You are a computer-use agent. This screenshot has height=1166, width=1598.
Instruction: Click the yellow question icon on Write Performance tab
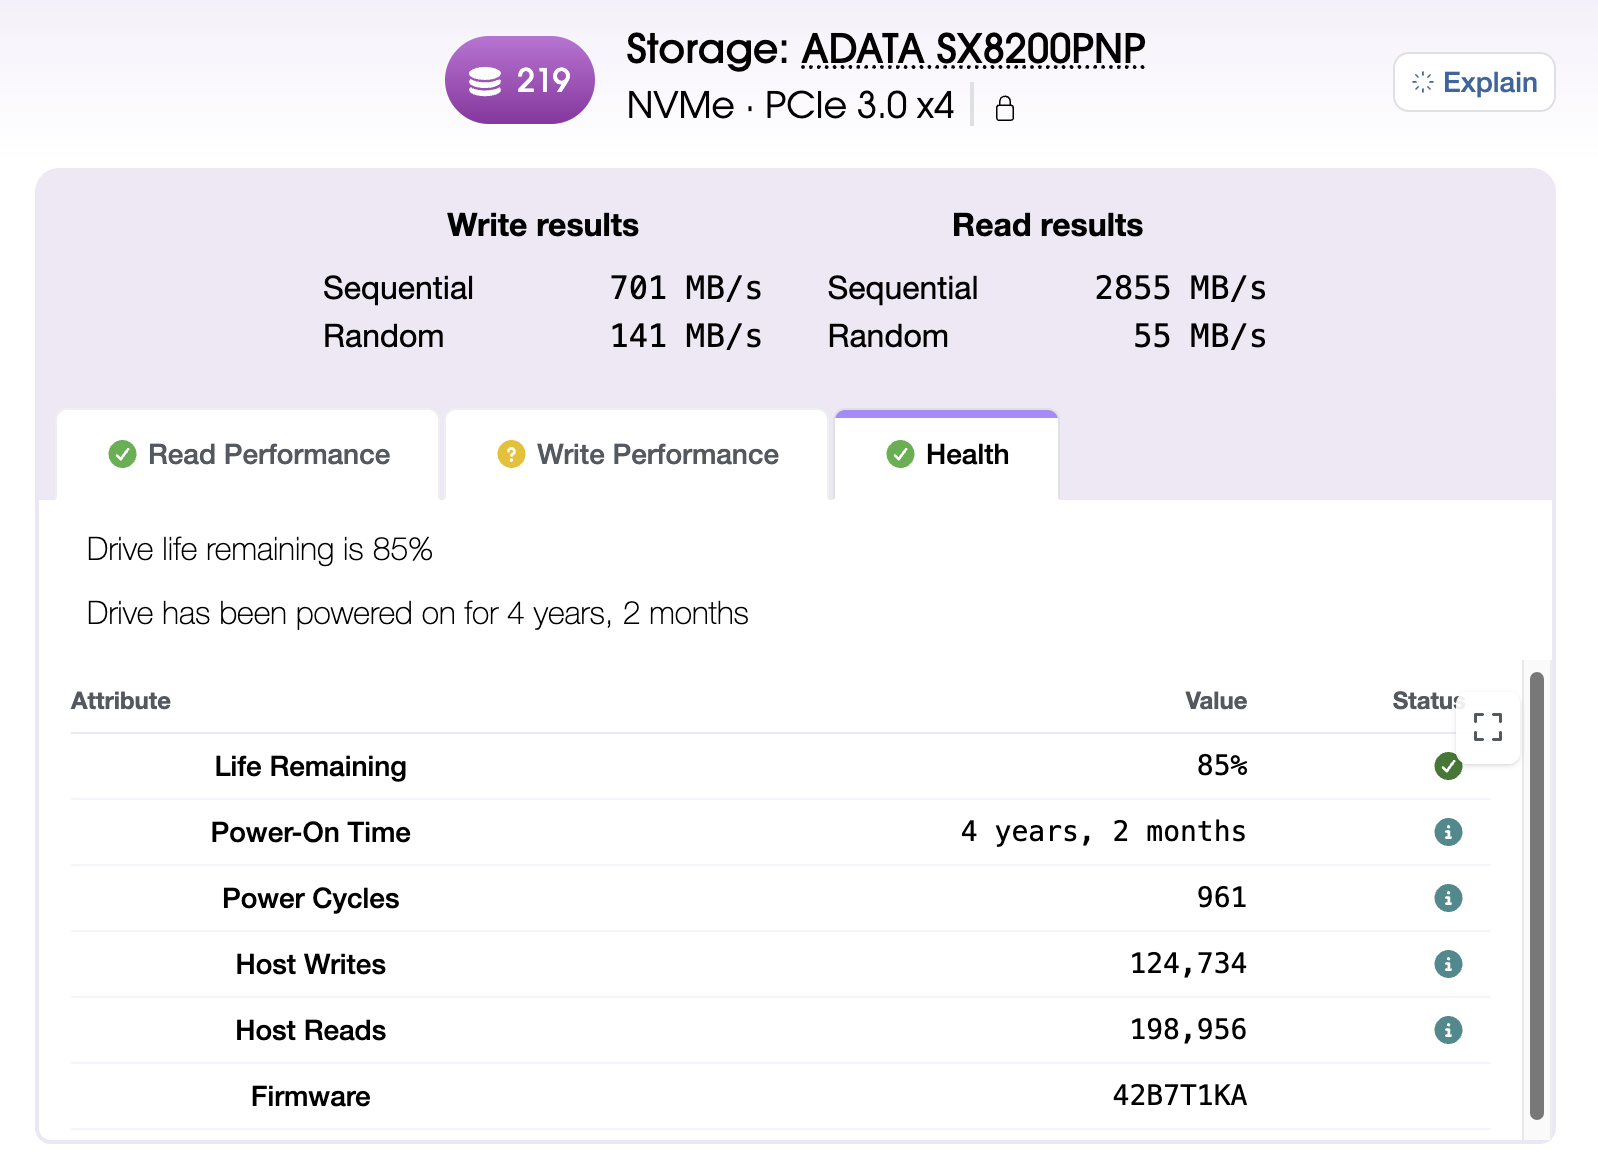coord(512,455)
